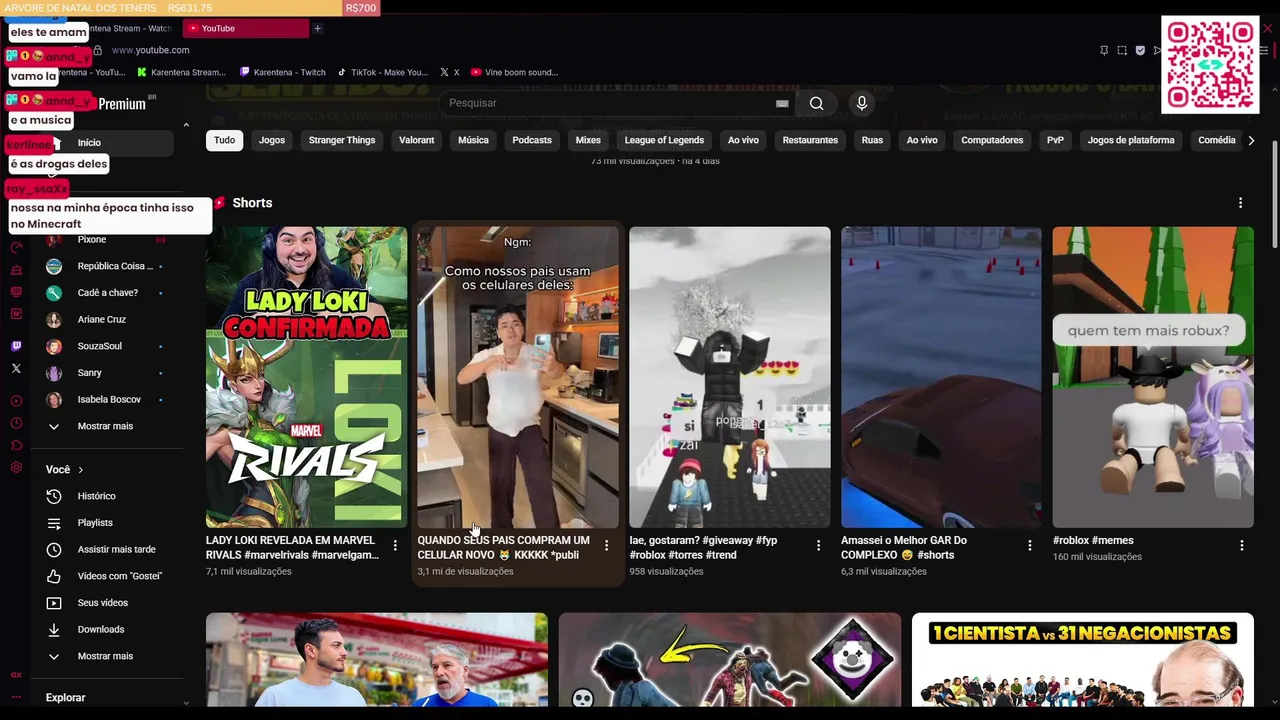
Task: Select the Jogos filter chip
Action: (272, 140)
